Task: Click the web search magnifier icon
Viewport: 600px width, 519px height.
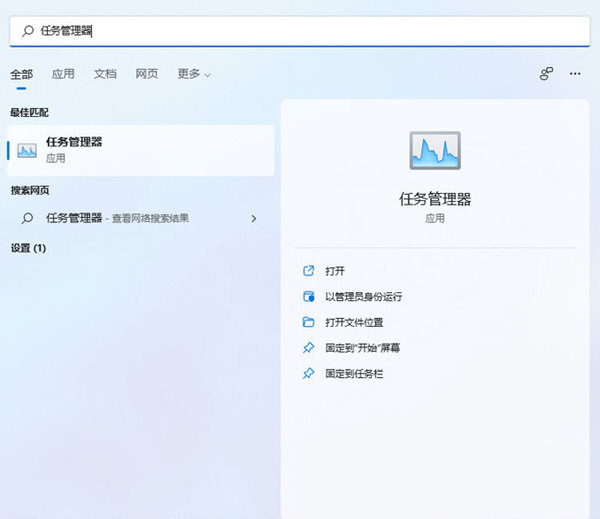Action: [x=27, y=218]
